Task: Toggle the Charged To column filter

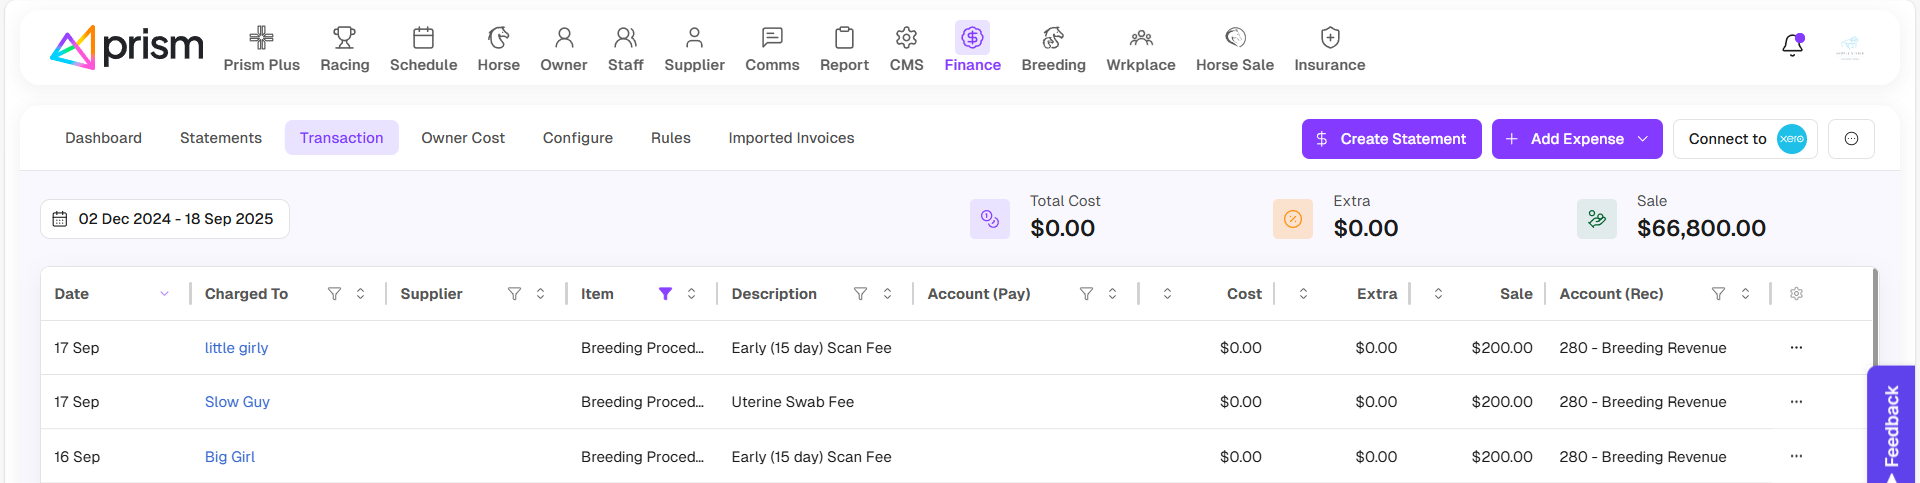Action: (x=334, y=294)
